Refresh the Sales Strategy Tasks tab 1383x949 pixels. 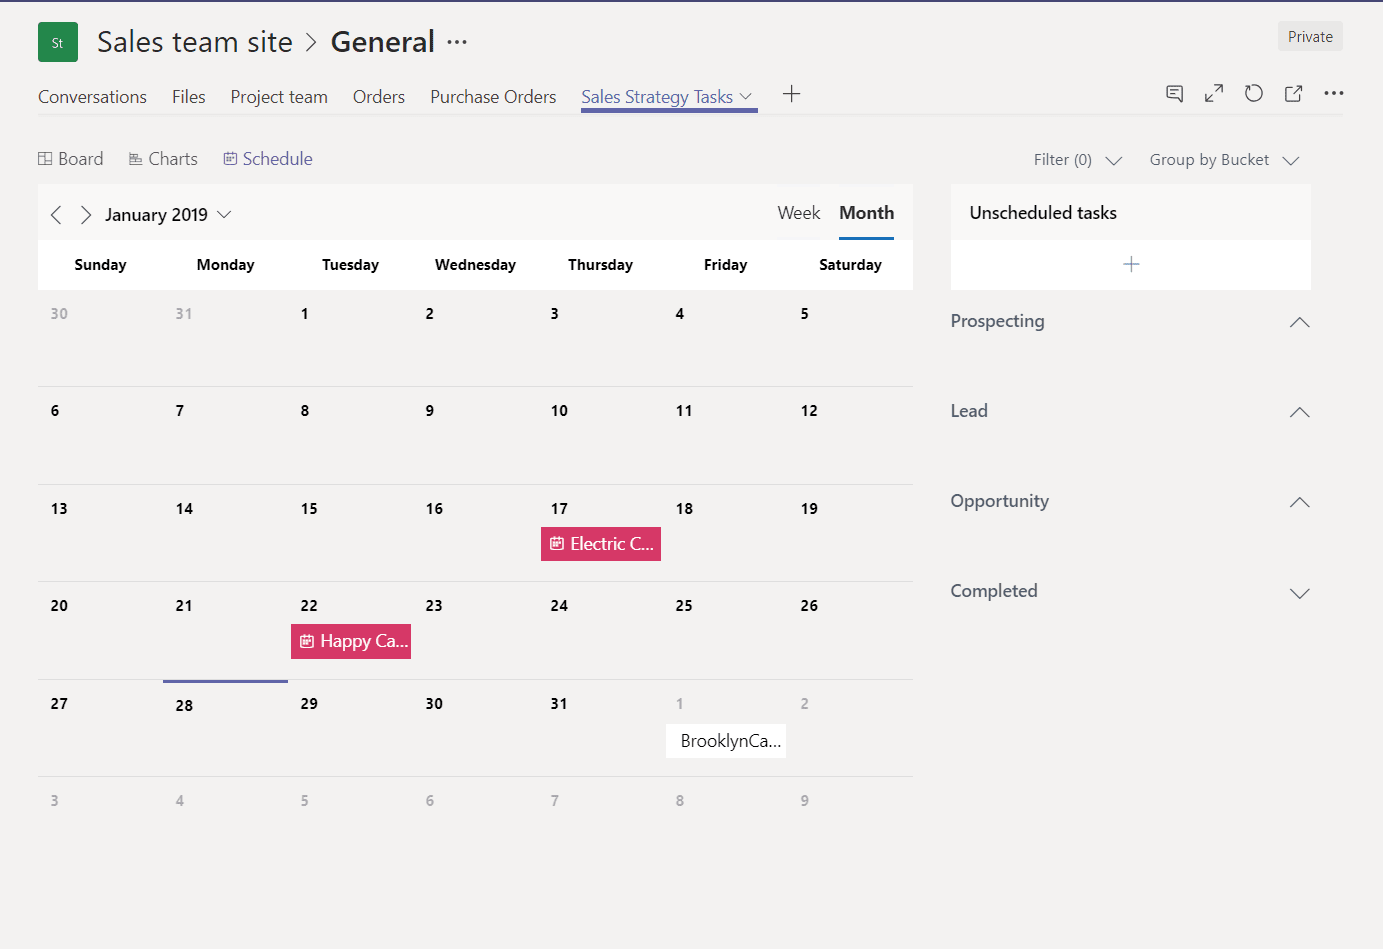coord(1254,93)
